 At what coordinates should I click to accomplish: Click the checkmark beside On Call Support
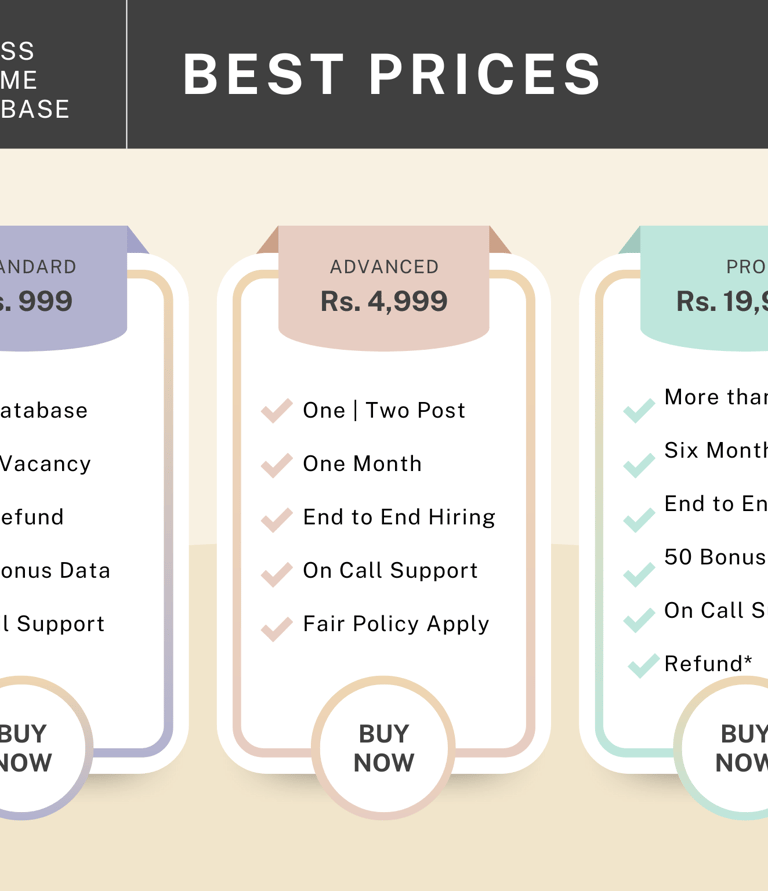[276, 573]
